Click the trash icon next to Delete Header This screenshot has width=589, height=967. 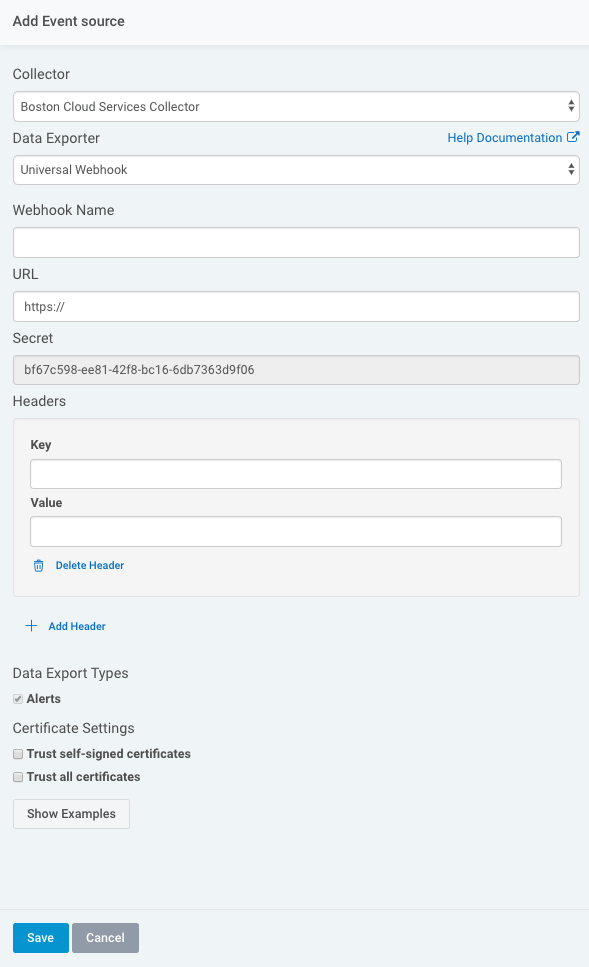coord(37,565)
